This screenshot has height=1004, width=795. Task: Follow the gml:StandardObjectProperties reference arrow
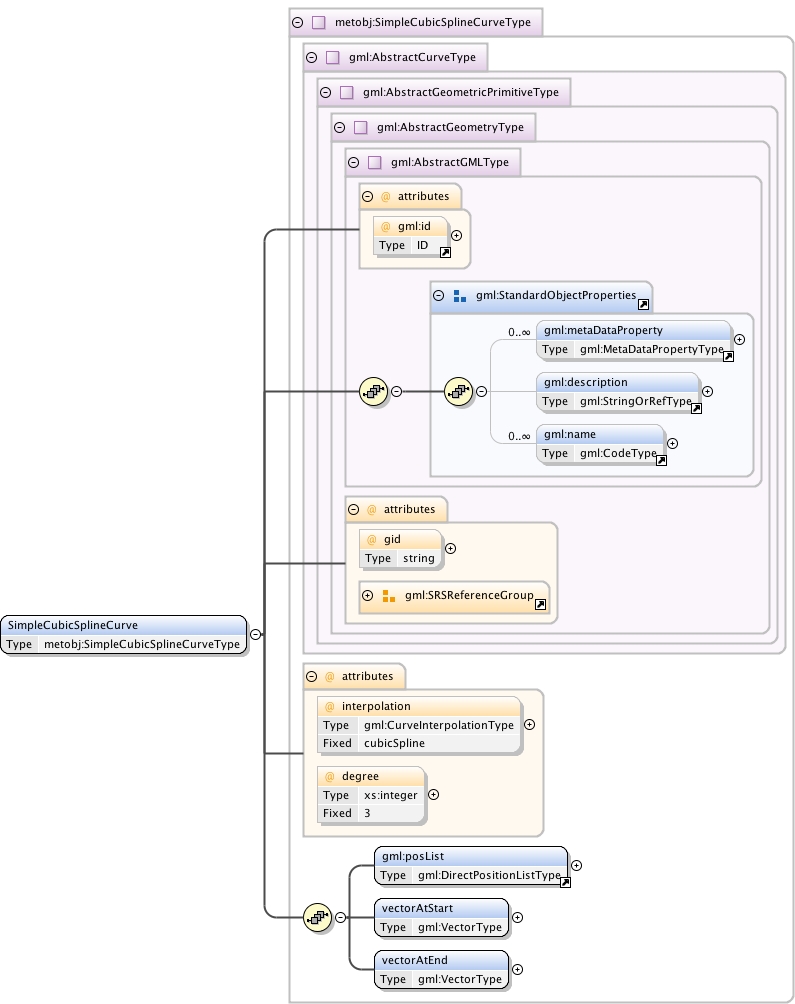point(643,305)
